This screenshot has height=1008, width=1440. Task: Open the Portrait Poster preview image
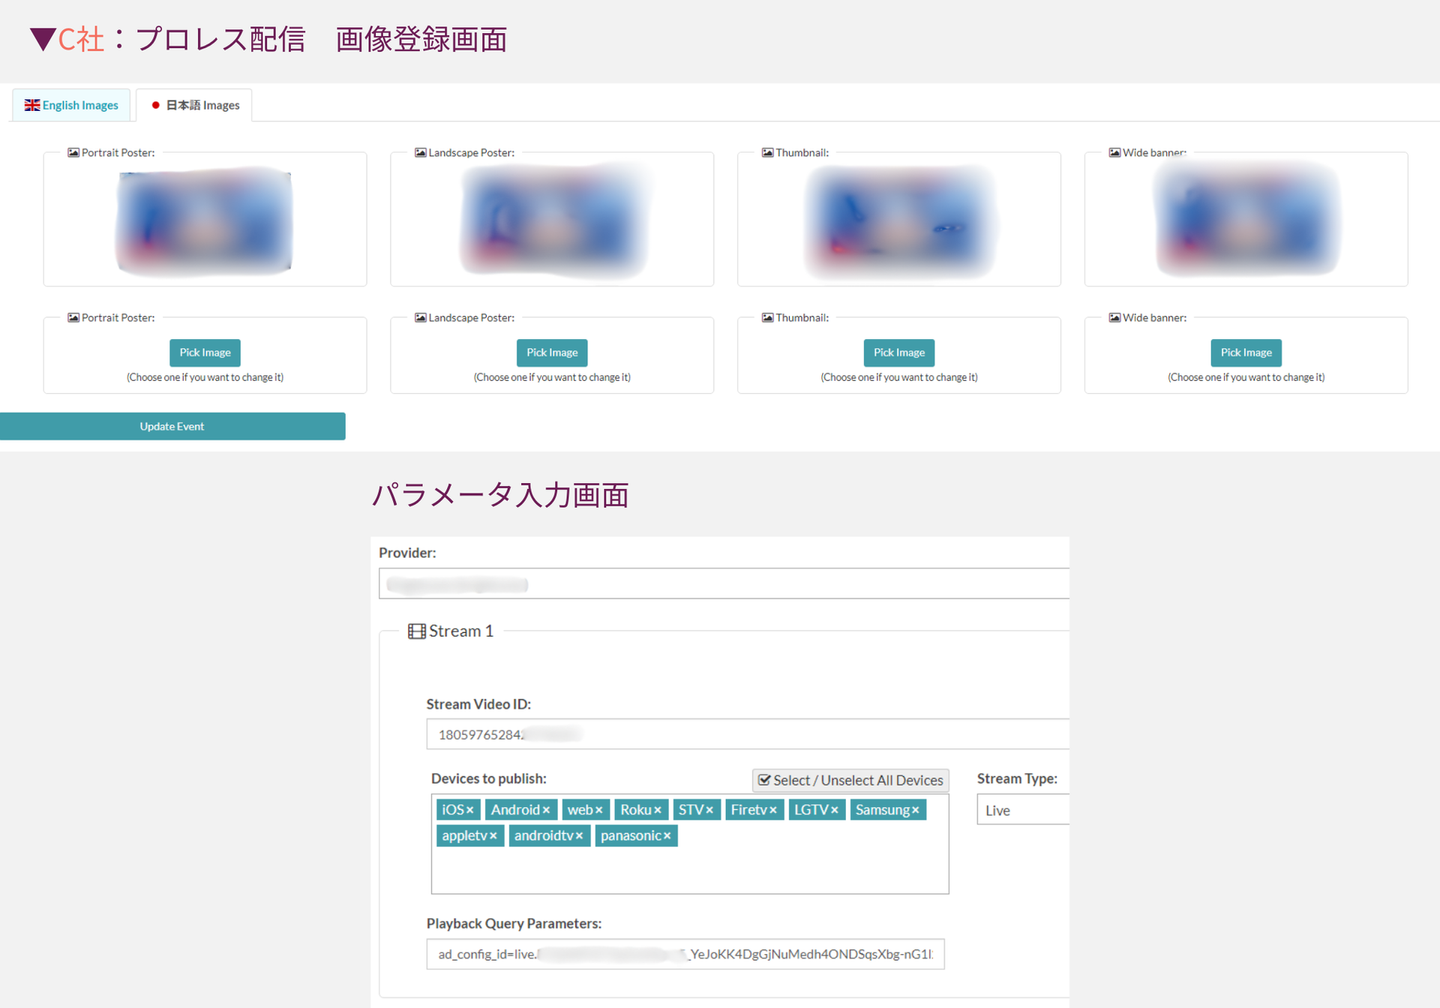(205, 223)
